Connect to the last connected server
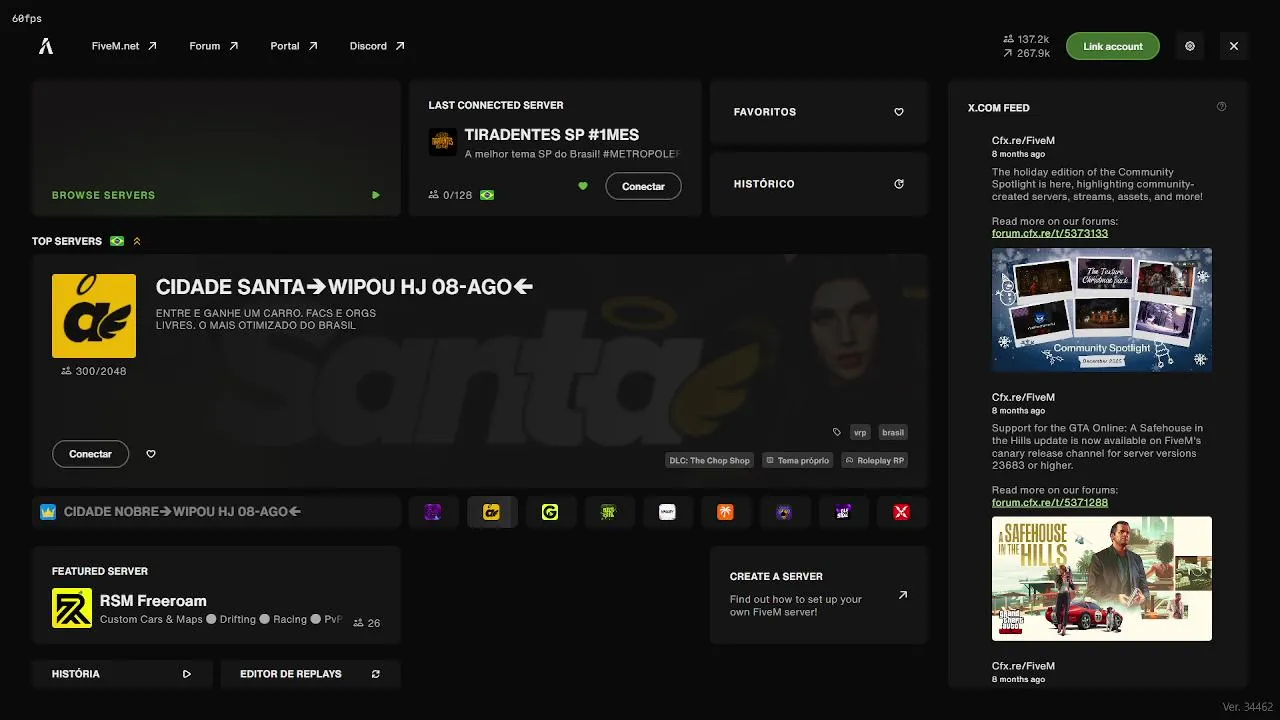Image resolution: width=1280 pixels, height=720 pixels. 643,186
